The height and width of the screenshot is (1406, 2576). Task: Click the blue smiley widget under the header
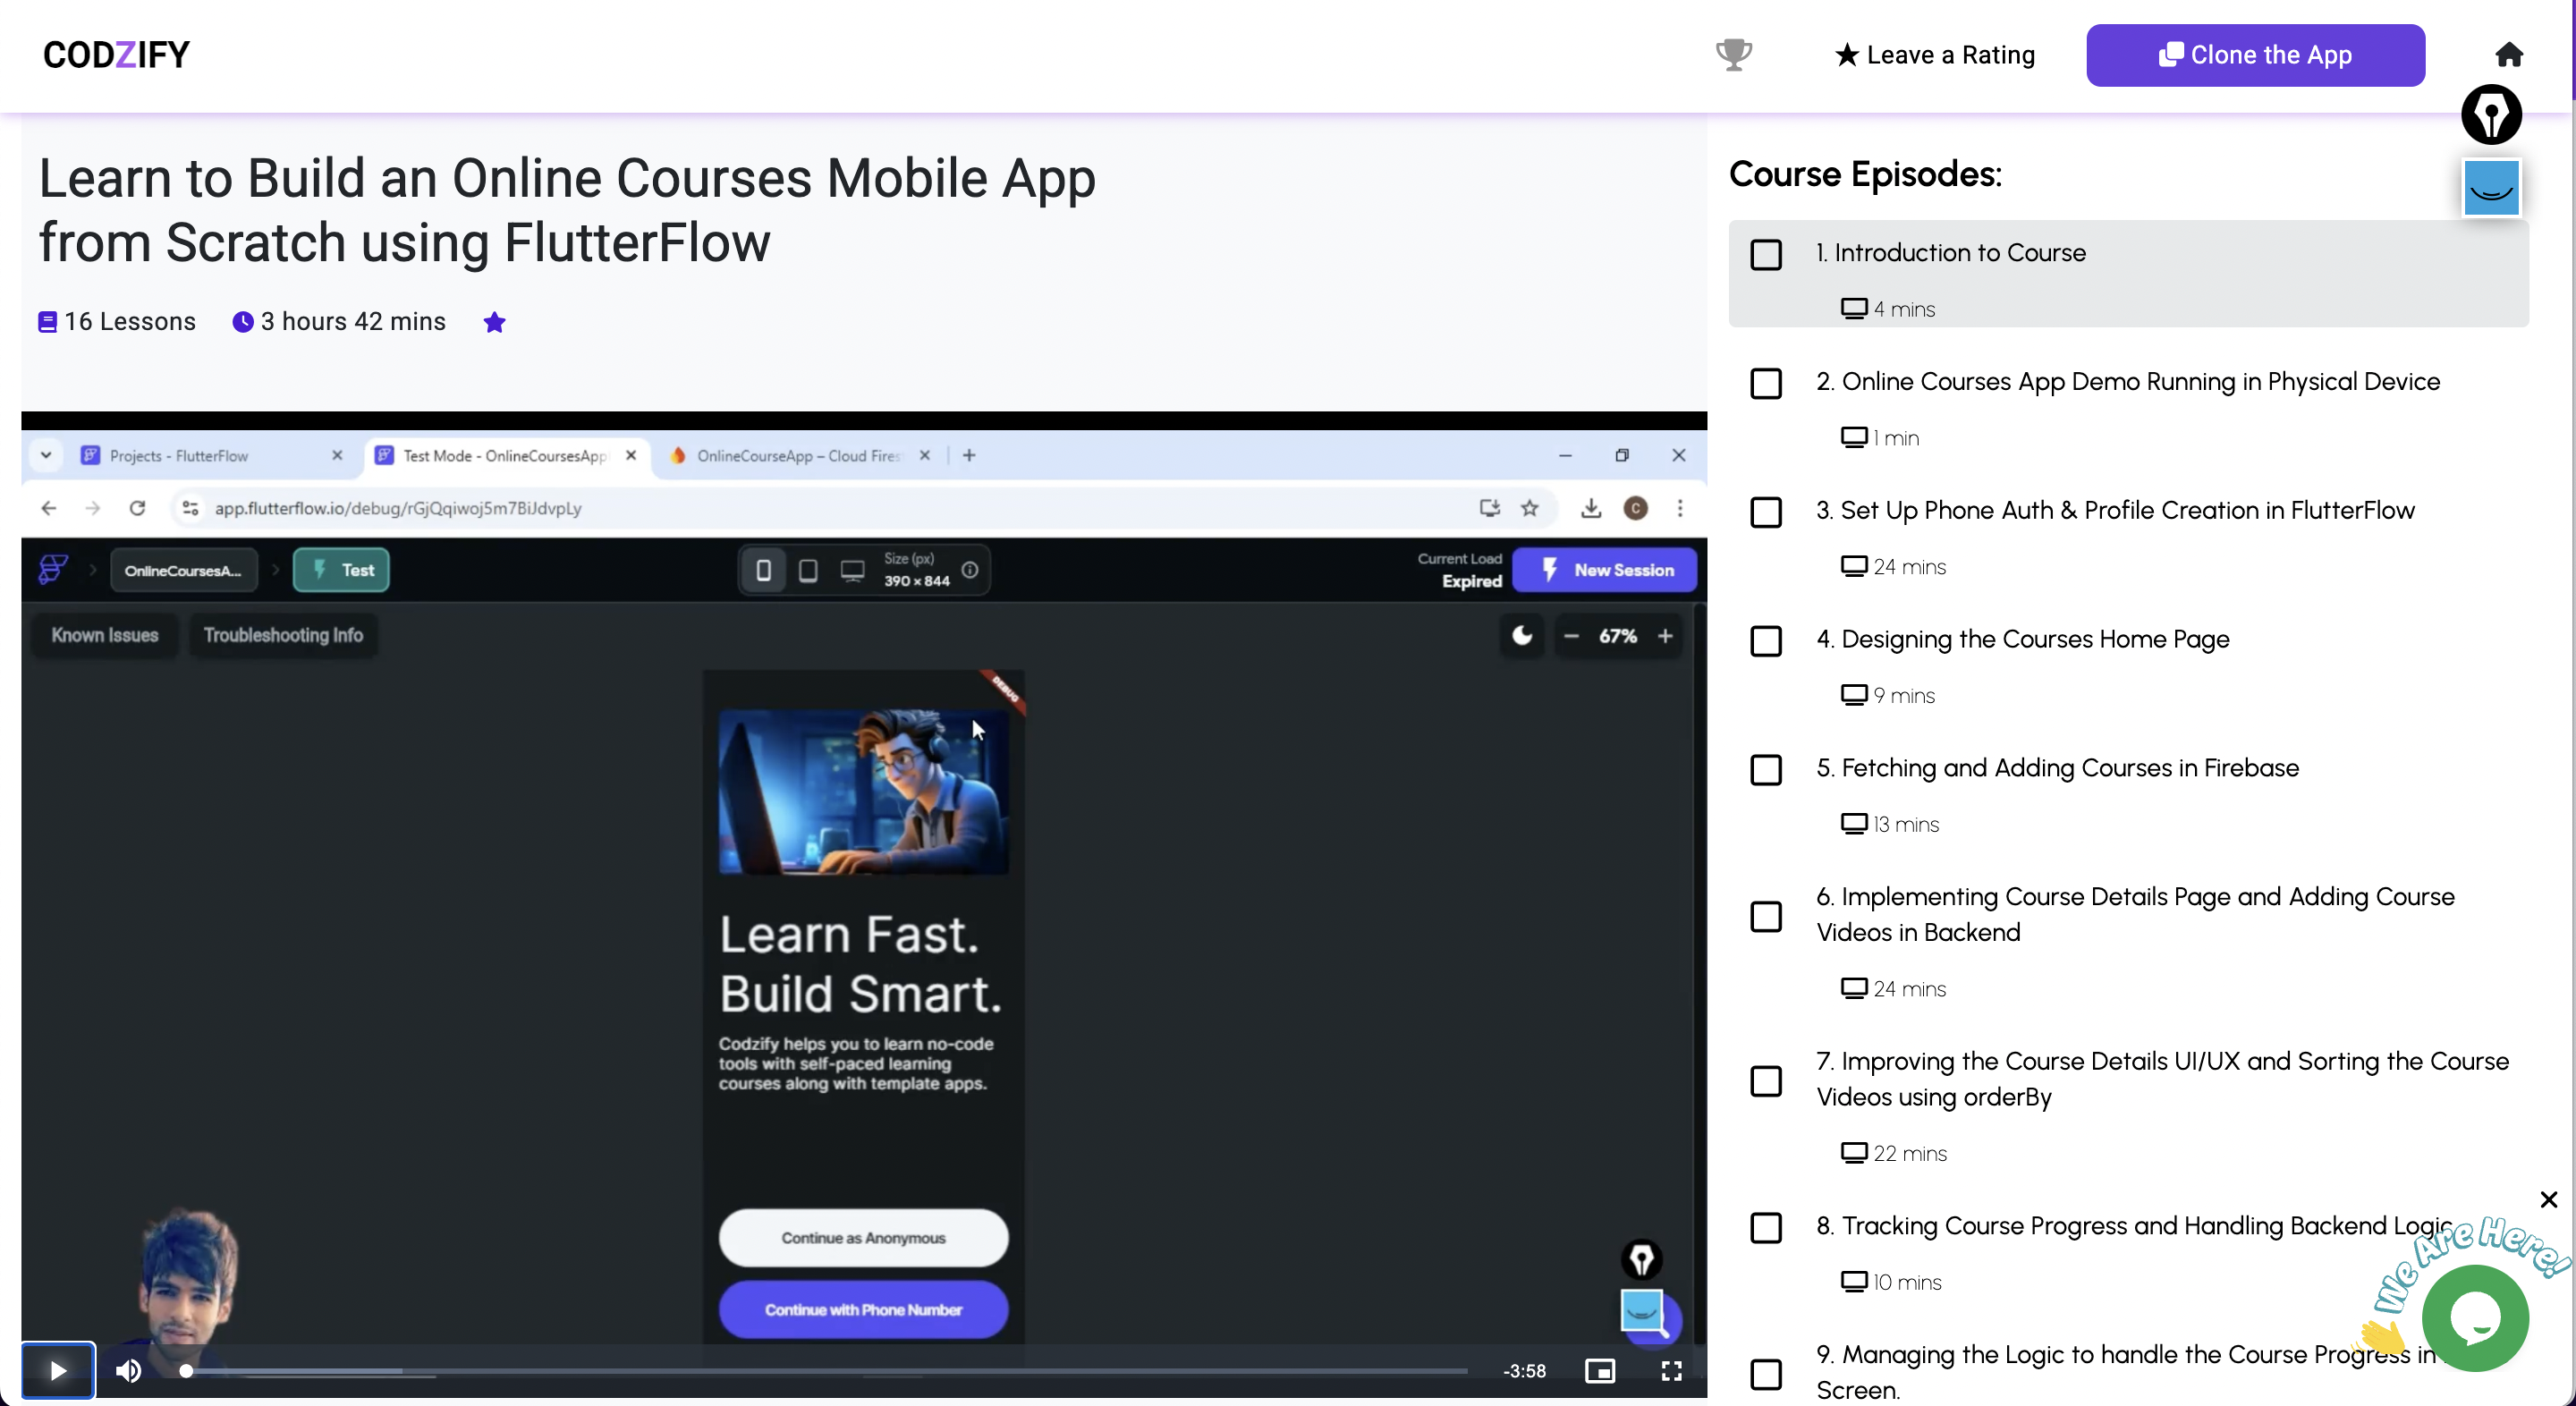2491,187
